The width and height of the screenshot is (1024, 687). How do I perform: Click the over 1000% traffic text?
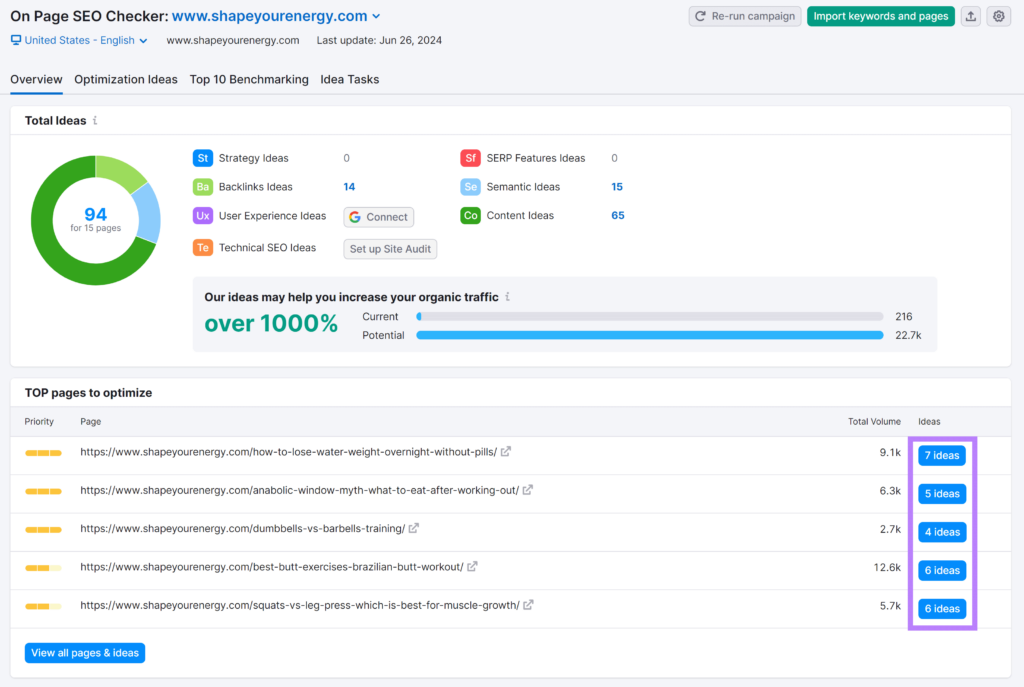click(x=271, y=323)
